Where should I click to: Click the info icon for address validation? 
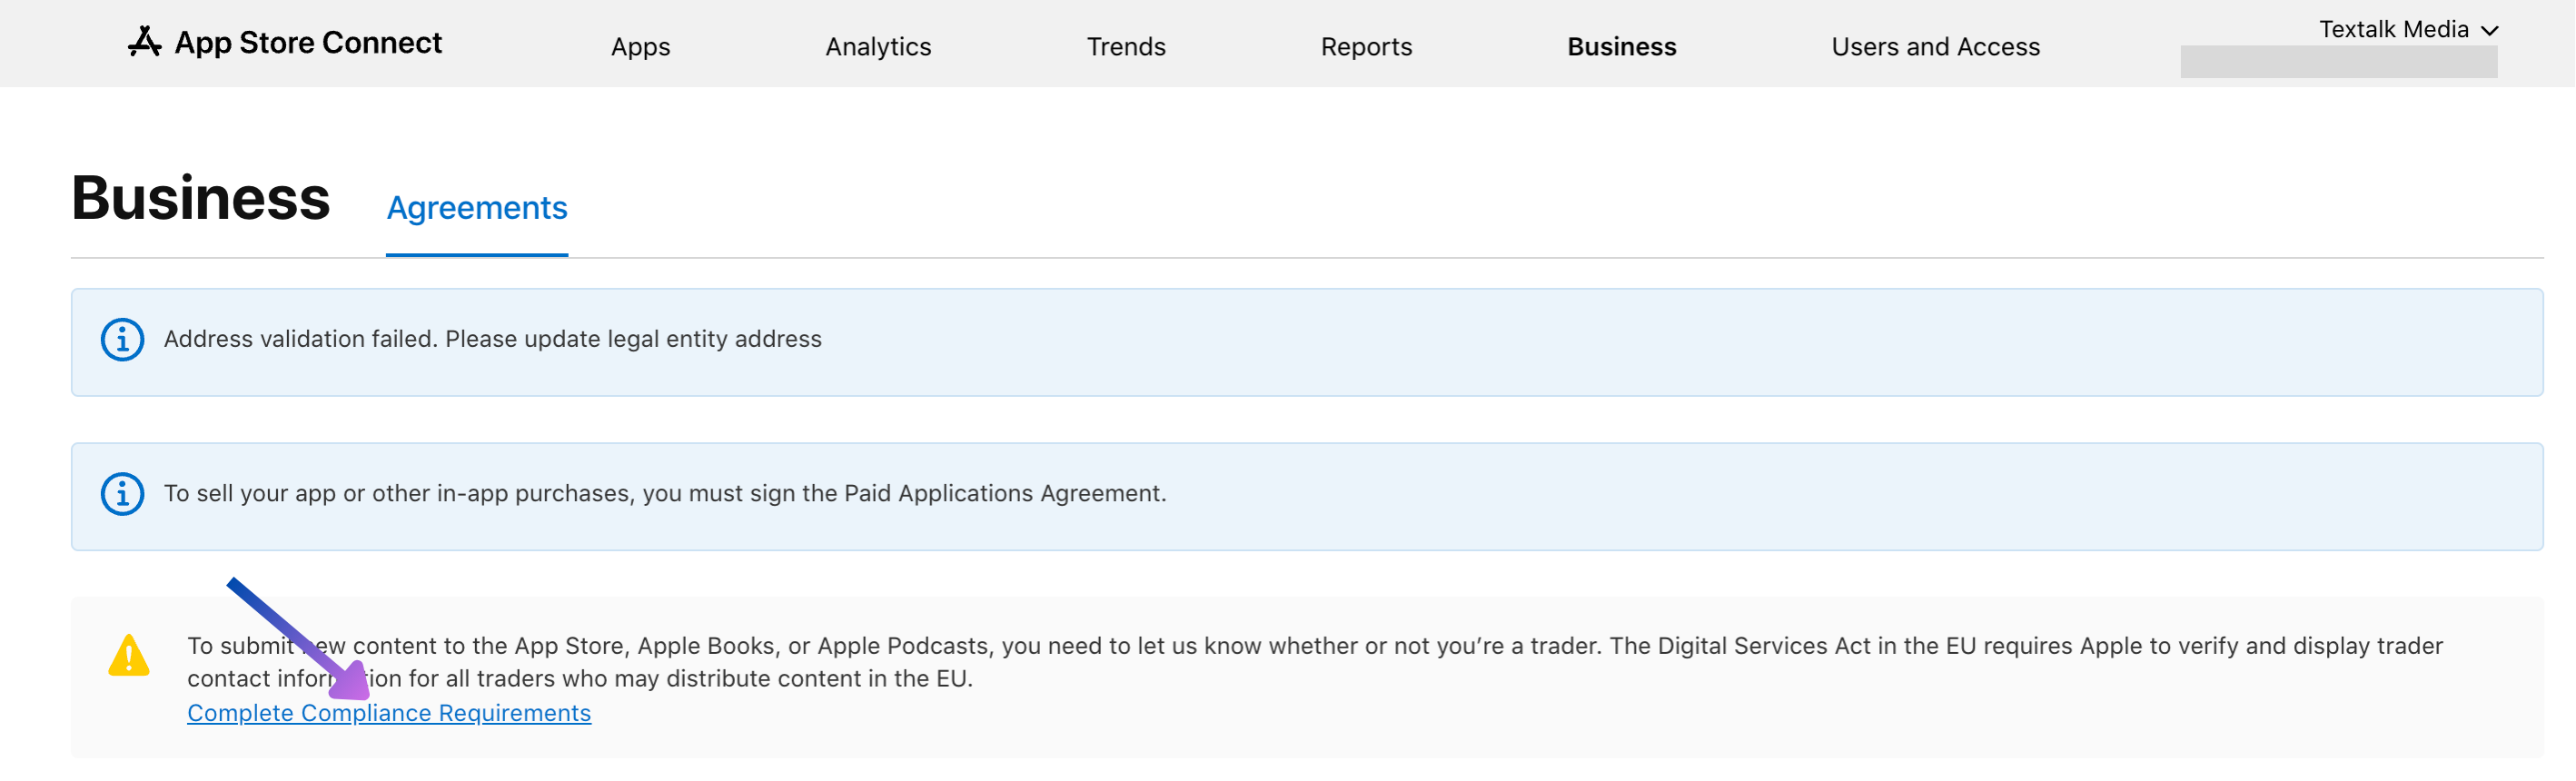122,340
